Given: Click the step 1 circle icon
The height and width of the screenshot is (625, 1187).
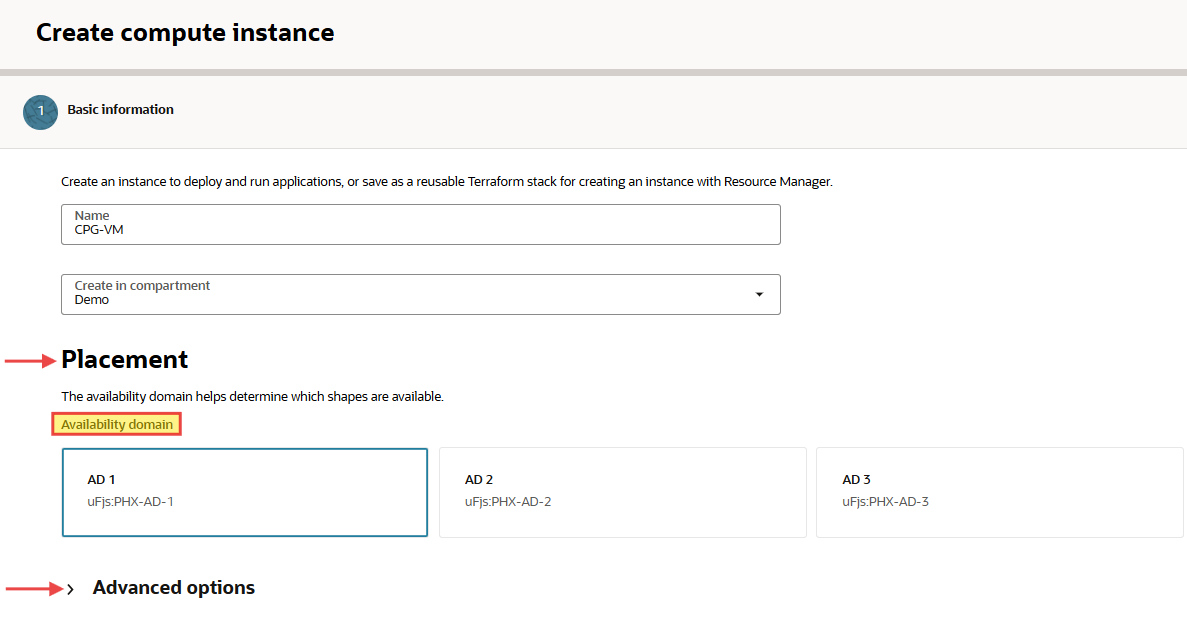Looking at the screenshot, I should tap(40, 113).
